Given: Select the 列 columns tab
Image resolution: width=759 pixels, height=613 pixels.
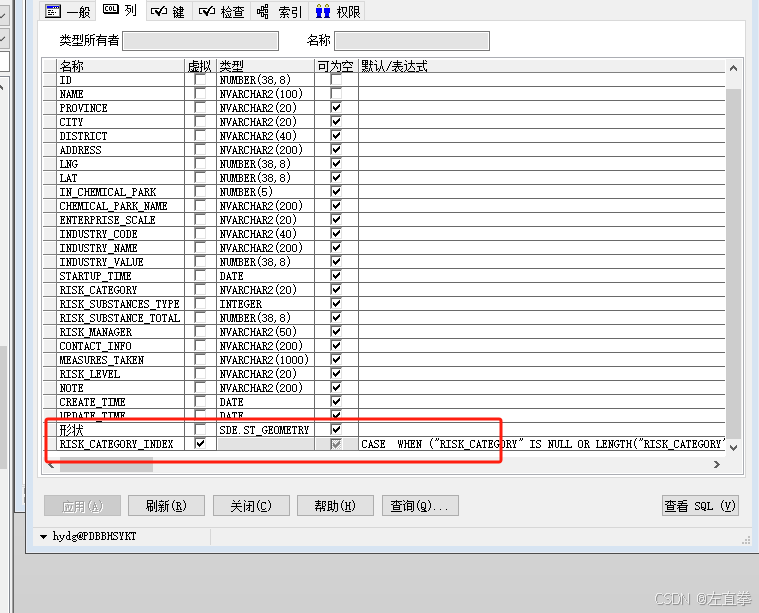Looking at the screenshot, I should pos(121,10).
